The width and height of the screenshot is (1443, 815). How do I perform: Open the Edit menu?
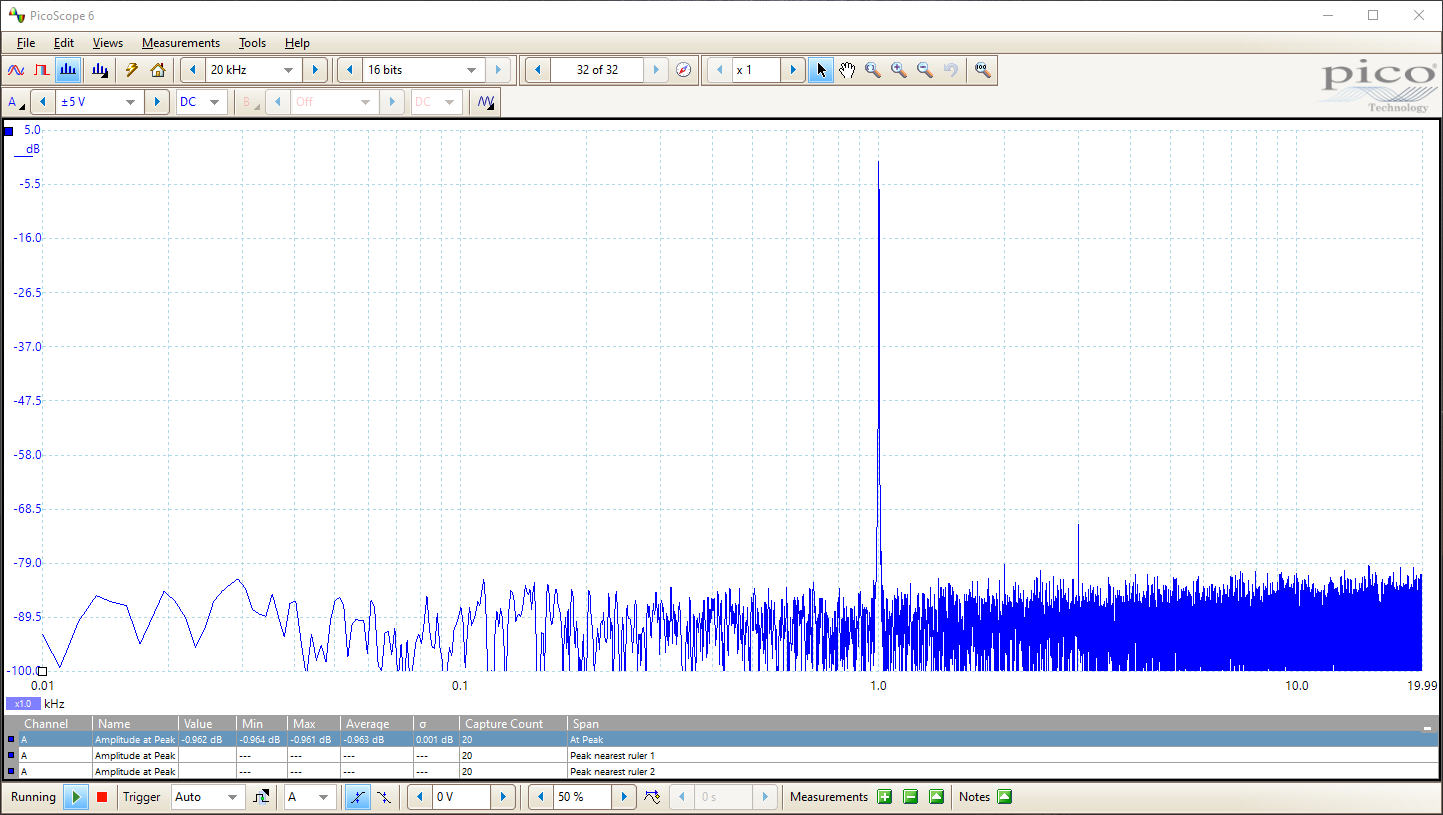(64, 43)
